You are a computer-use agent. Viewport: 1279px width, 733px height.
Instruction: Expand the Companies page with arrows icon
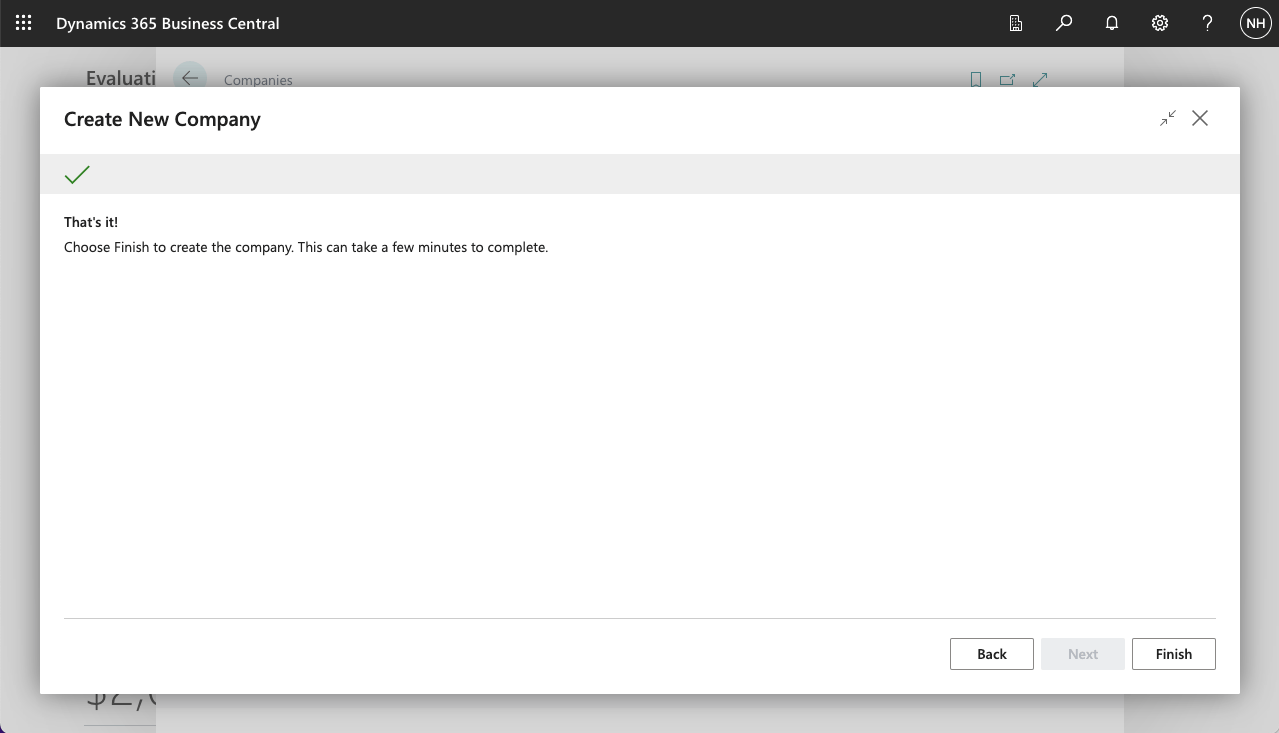click(1040, 80)
